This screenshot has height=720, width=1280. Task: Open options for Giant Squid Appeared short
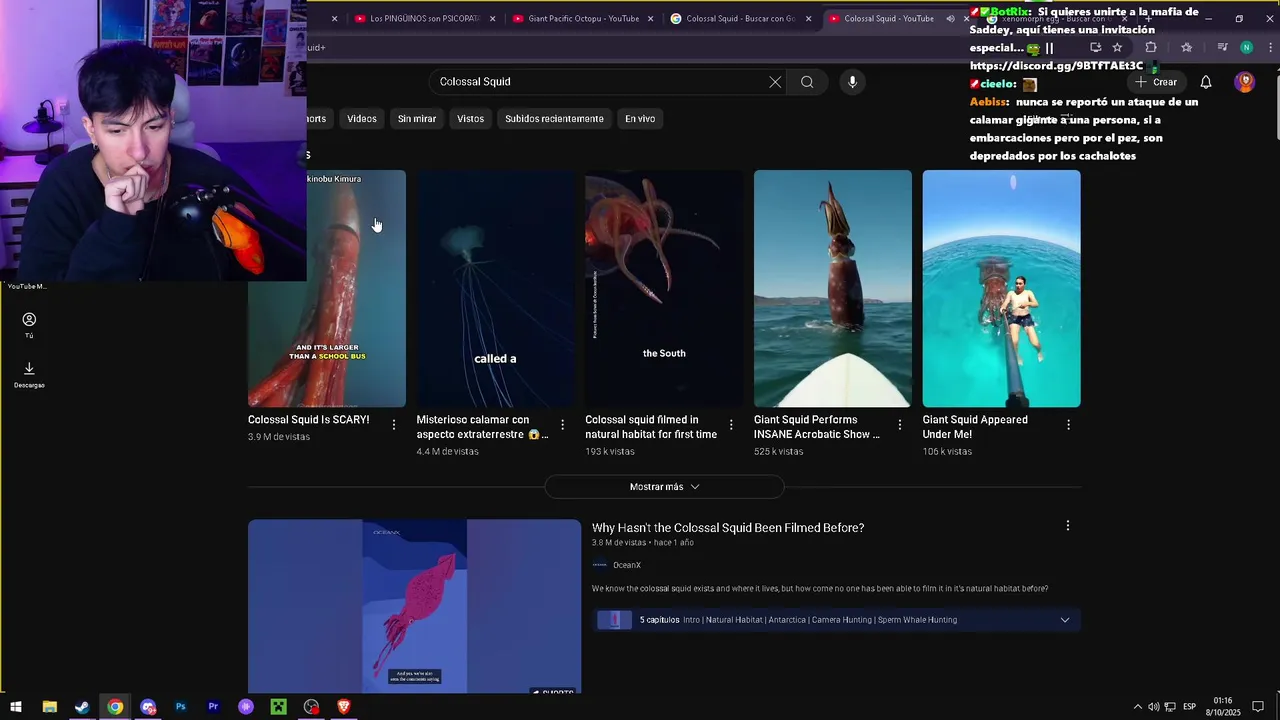[x=1068, y=425]
